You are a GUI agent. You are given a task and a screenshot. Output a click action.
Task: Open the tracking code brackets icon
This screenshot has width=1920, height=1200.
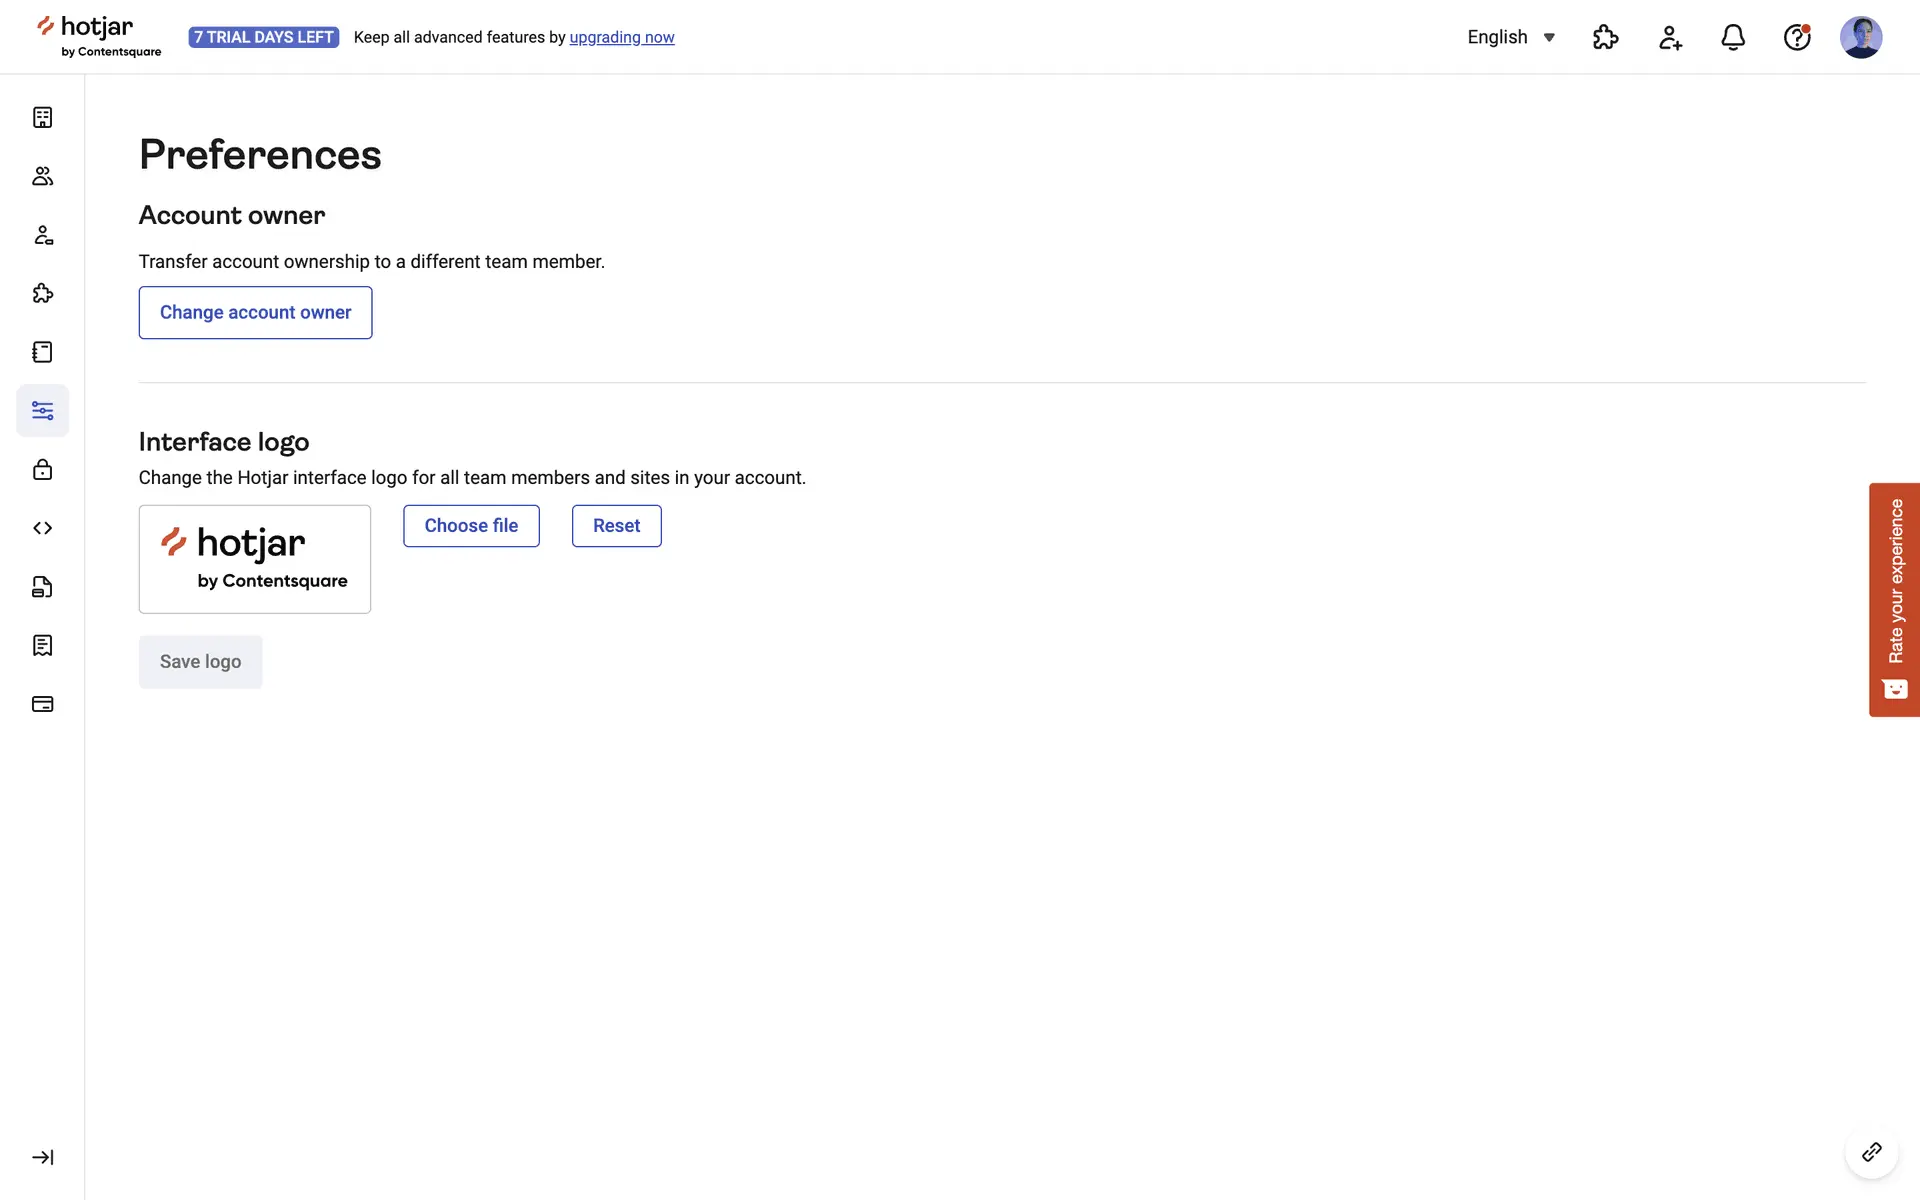tap(42, 528)
